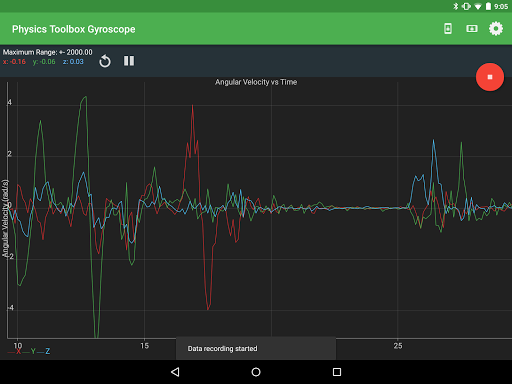The width and height of the screenshot is (512, 384).
Task: Tap the Android home circle button
Action: pyautogui.click(x=256, y=372)
